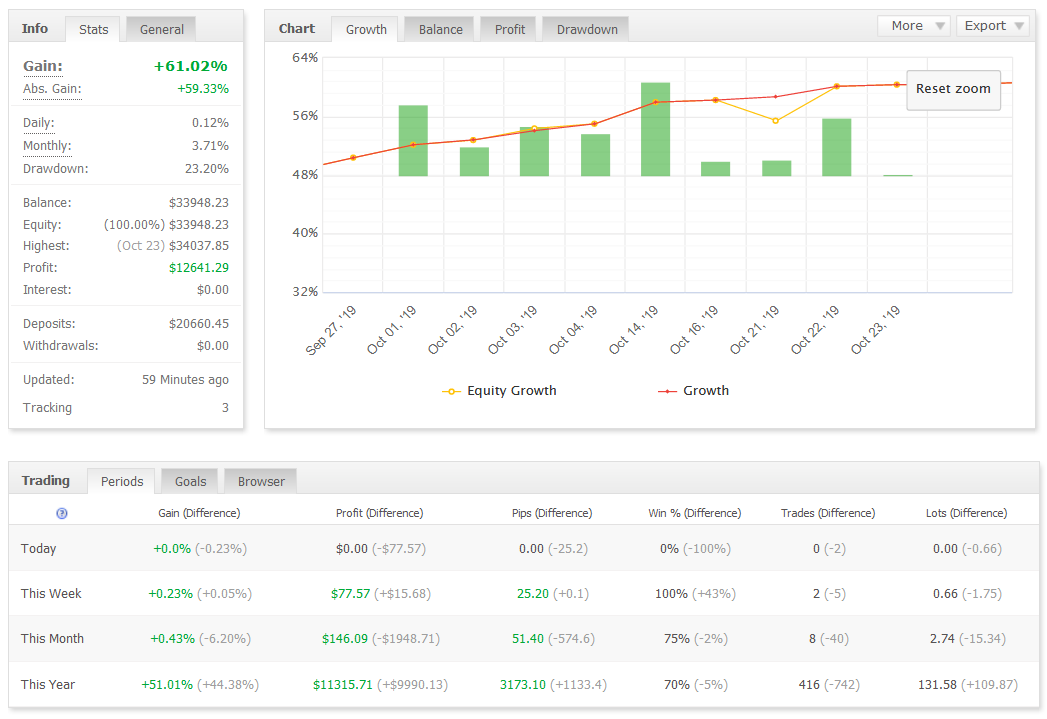Image resolution: width=1047 pixels, height=719 pixels.
Task: Click the Tracking count 3
Action: [225, 408]
